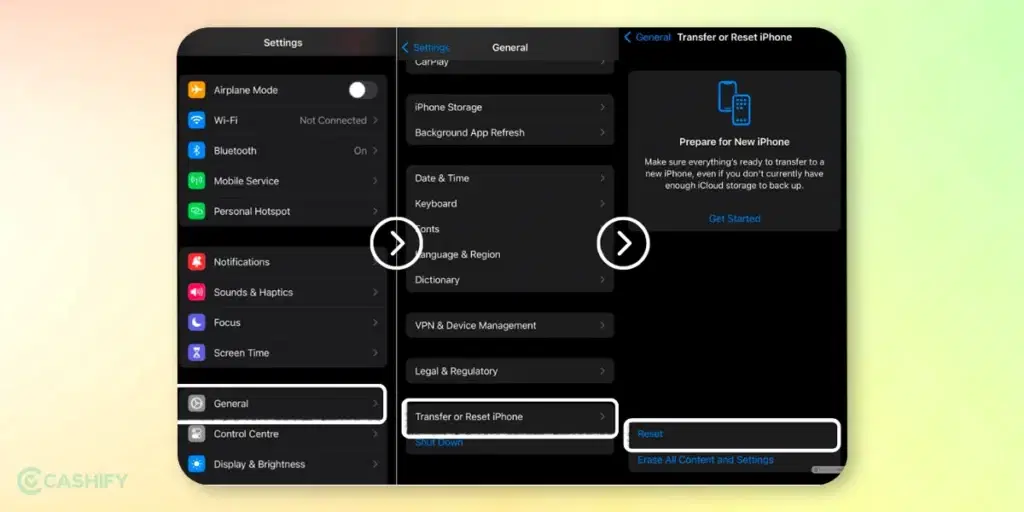Tap Shut Down in General
1024x512 pixels.
(x=439, y=443)
